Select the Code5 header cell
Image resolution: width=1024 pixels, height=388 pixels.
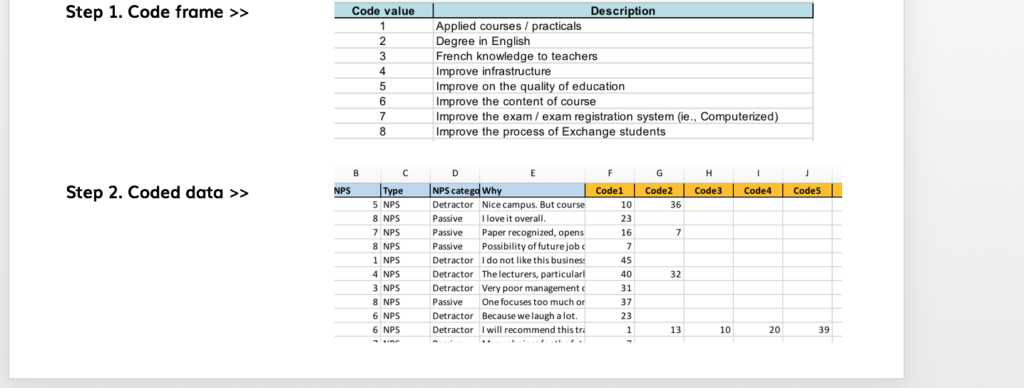coord(807,191)
